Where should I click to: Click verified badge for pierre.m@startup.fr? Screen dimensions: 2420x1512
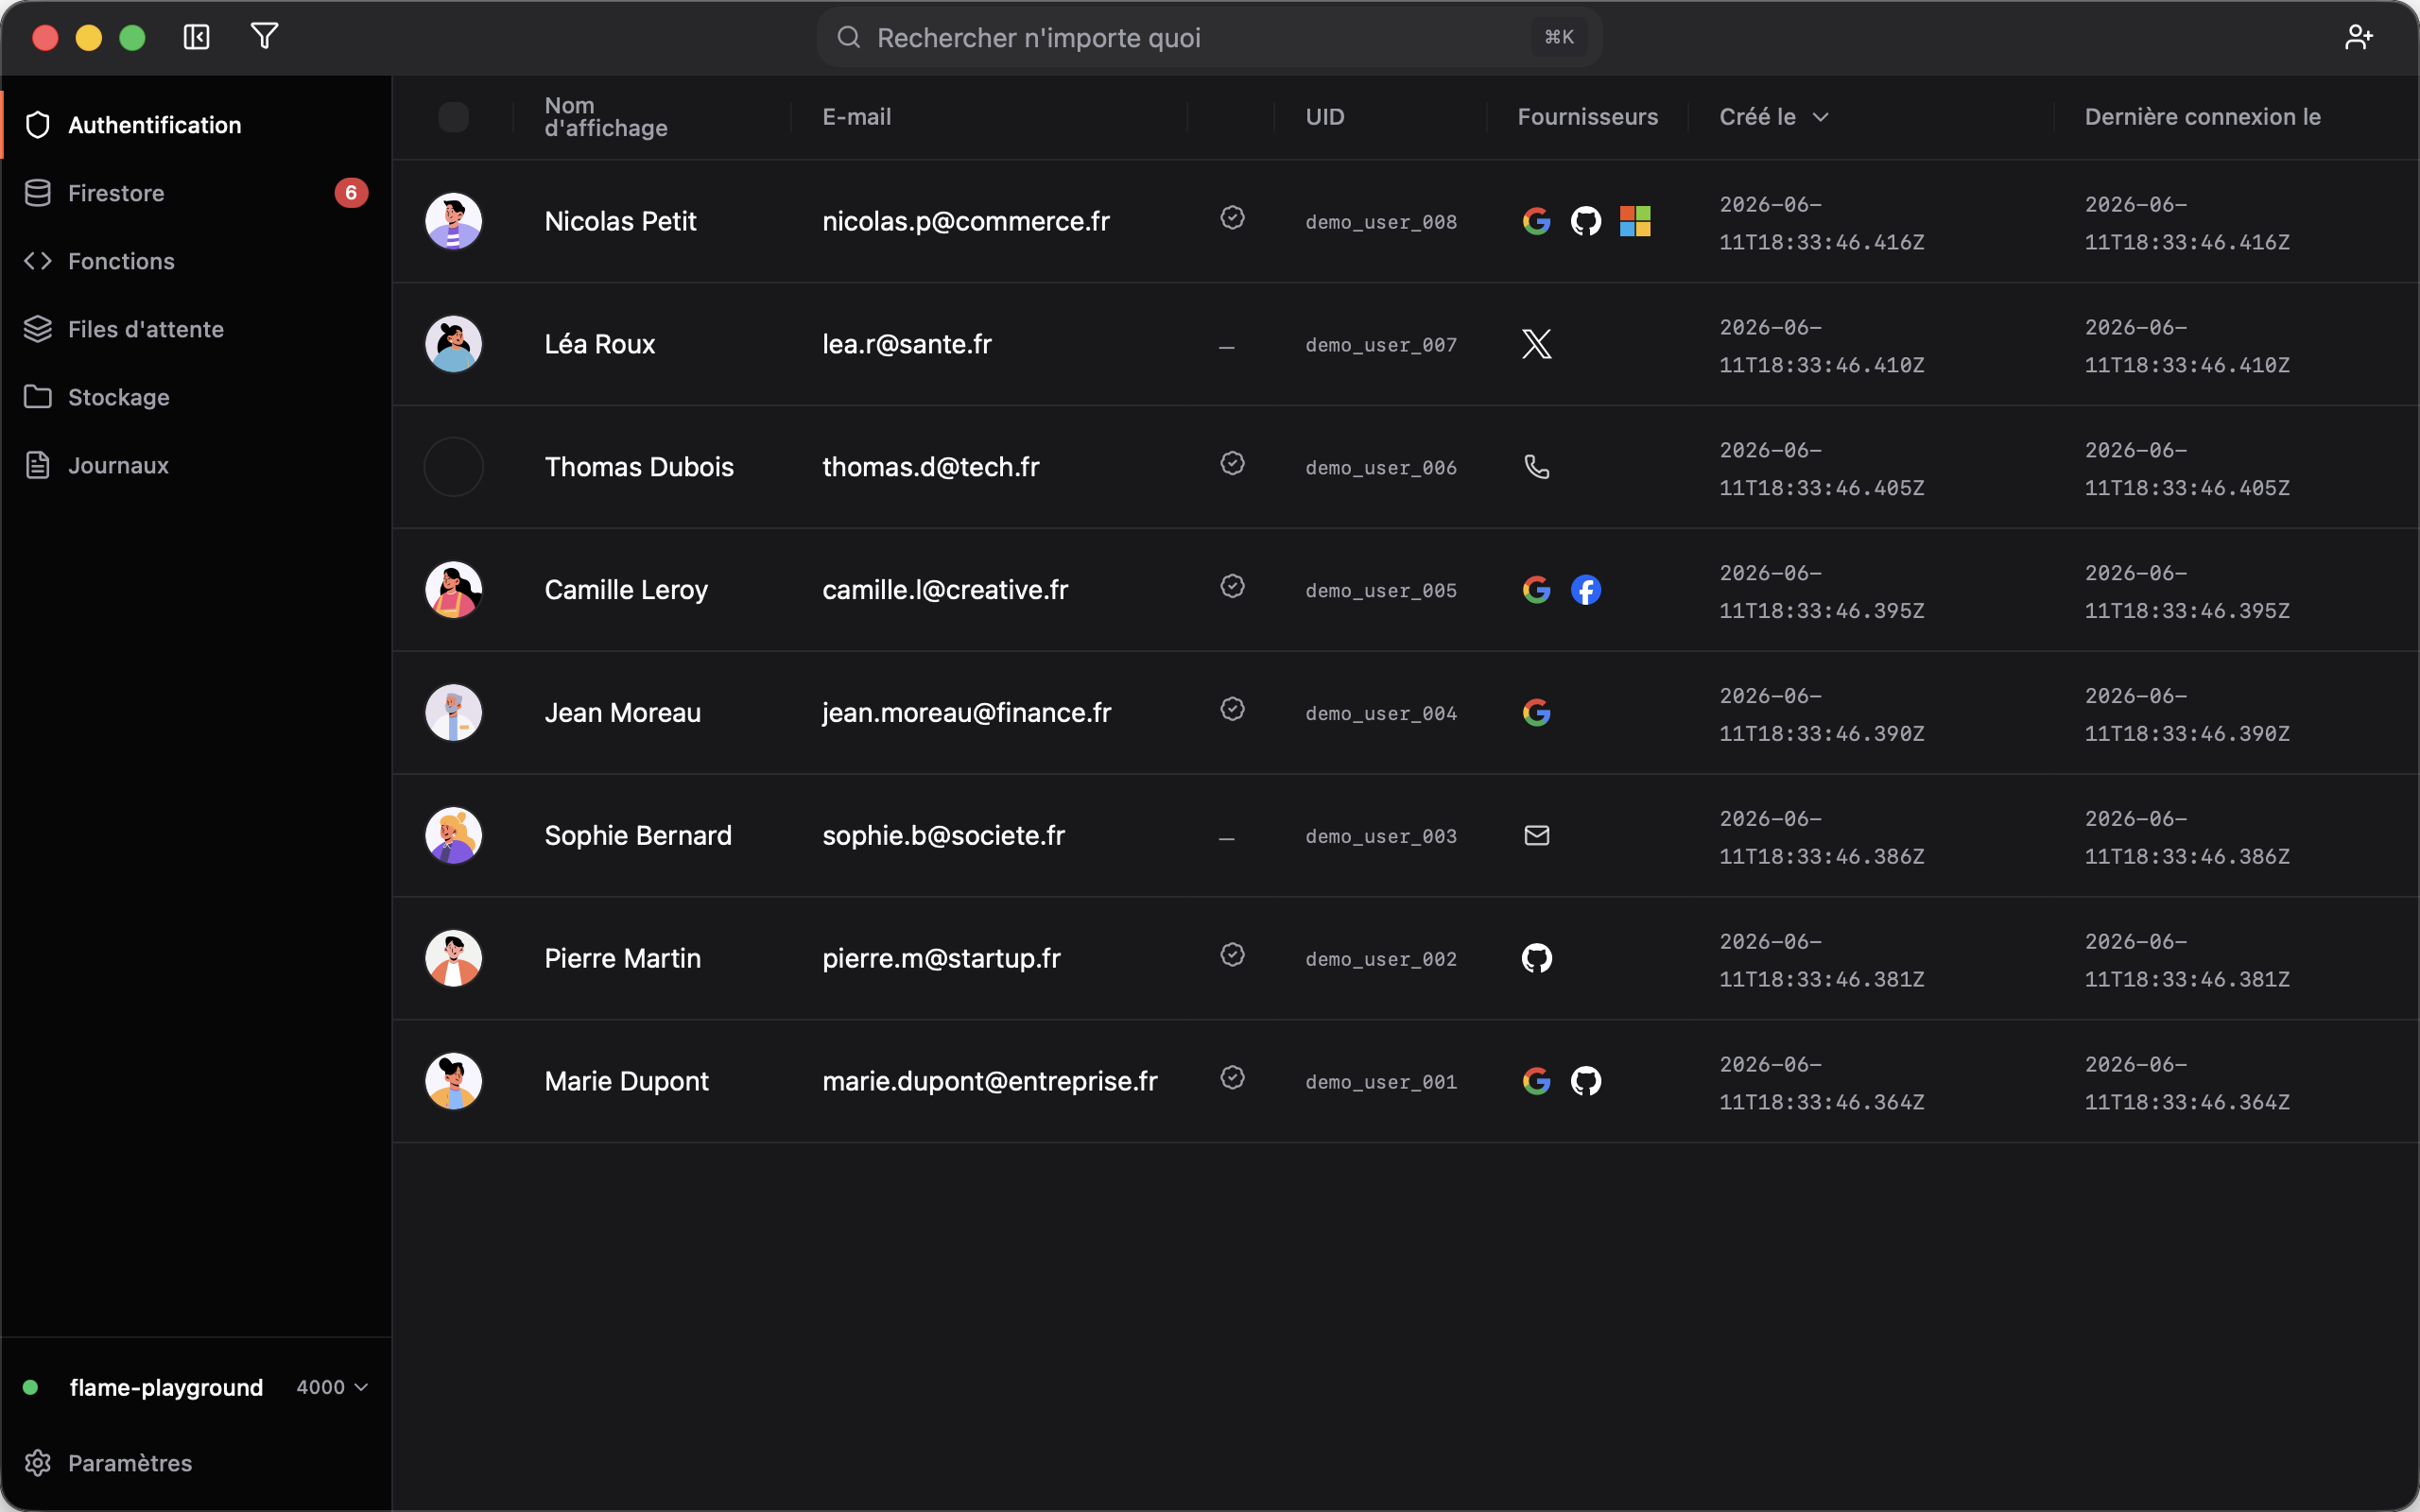click(1232, 954)
